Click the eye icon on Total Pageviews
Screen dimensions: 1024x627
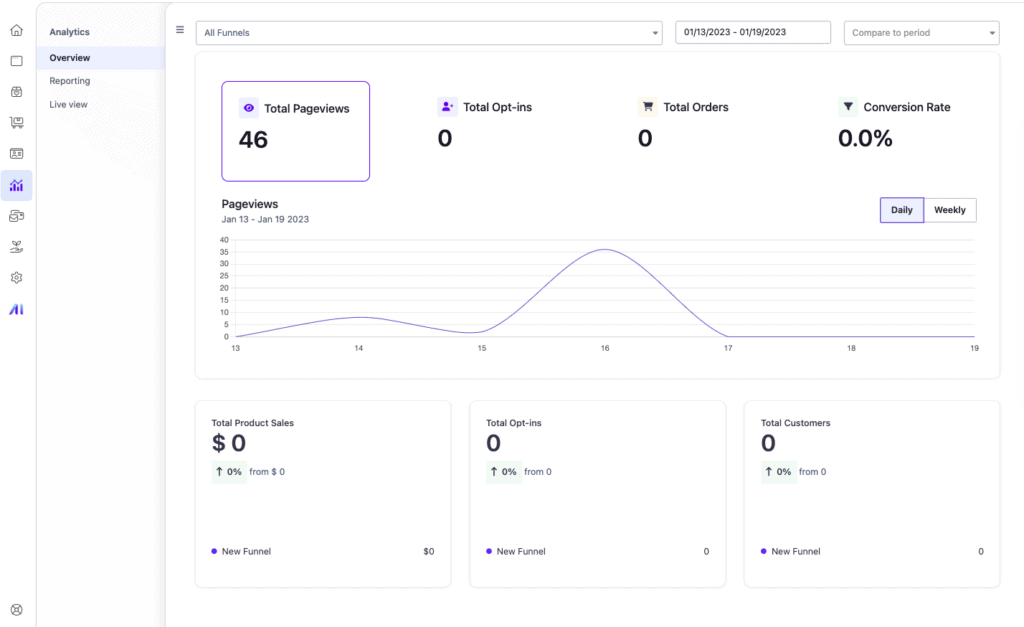click(249, 108)
